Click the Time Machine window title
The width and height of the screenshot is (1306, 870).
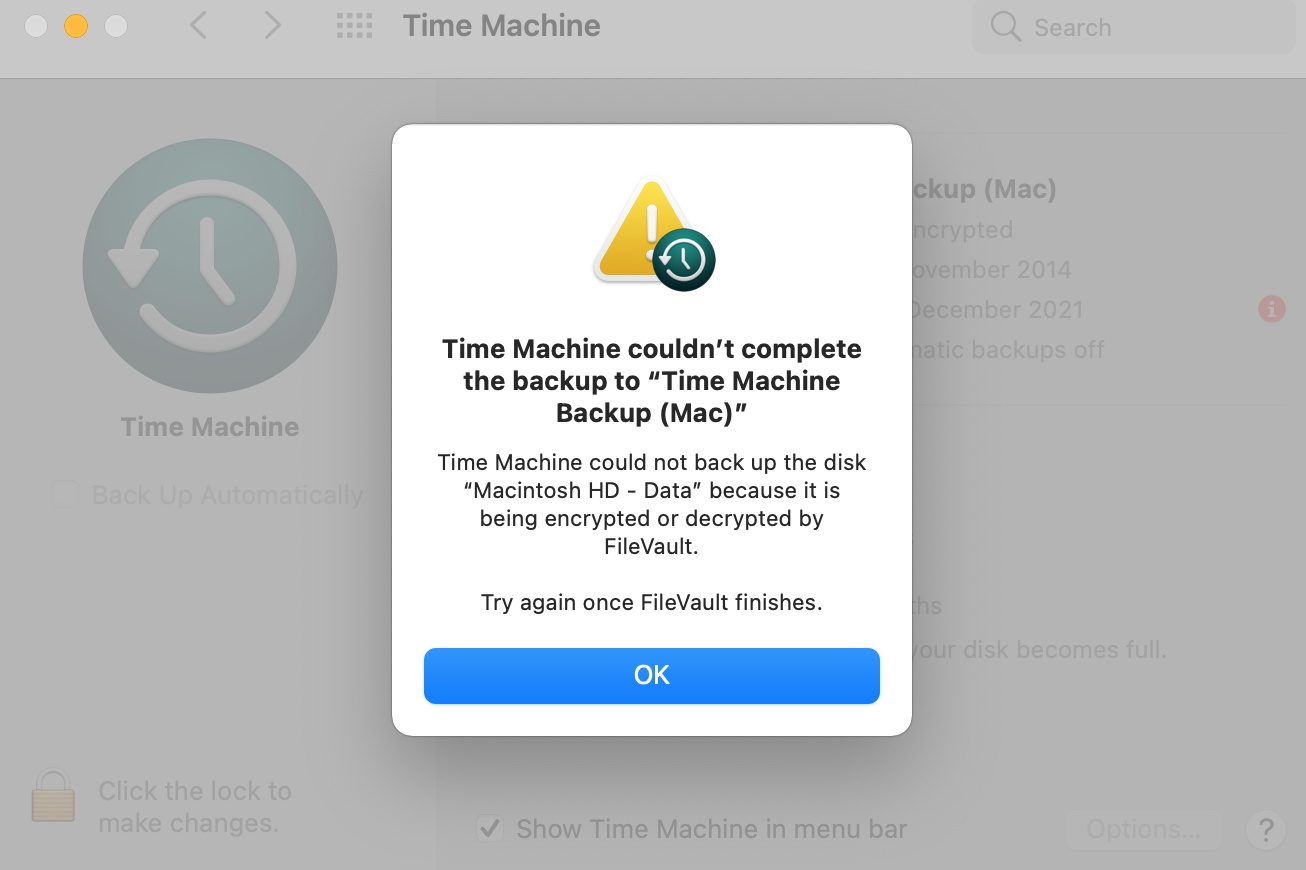point(501,26)
